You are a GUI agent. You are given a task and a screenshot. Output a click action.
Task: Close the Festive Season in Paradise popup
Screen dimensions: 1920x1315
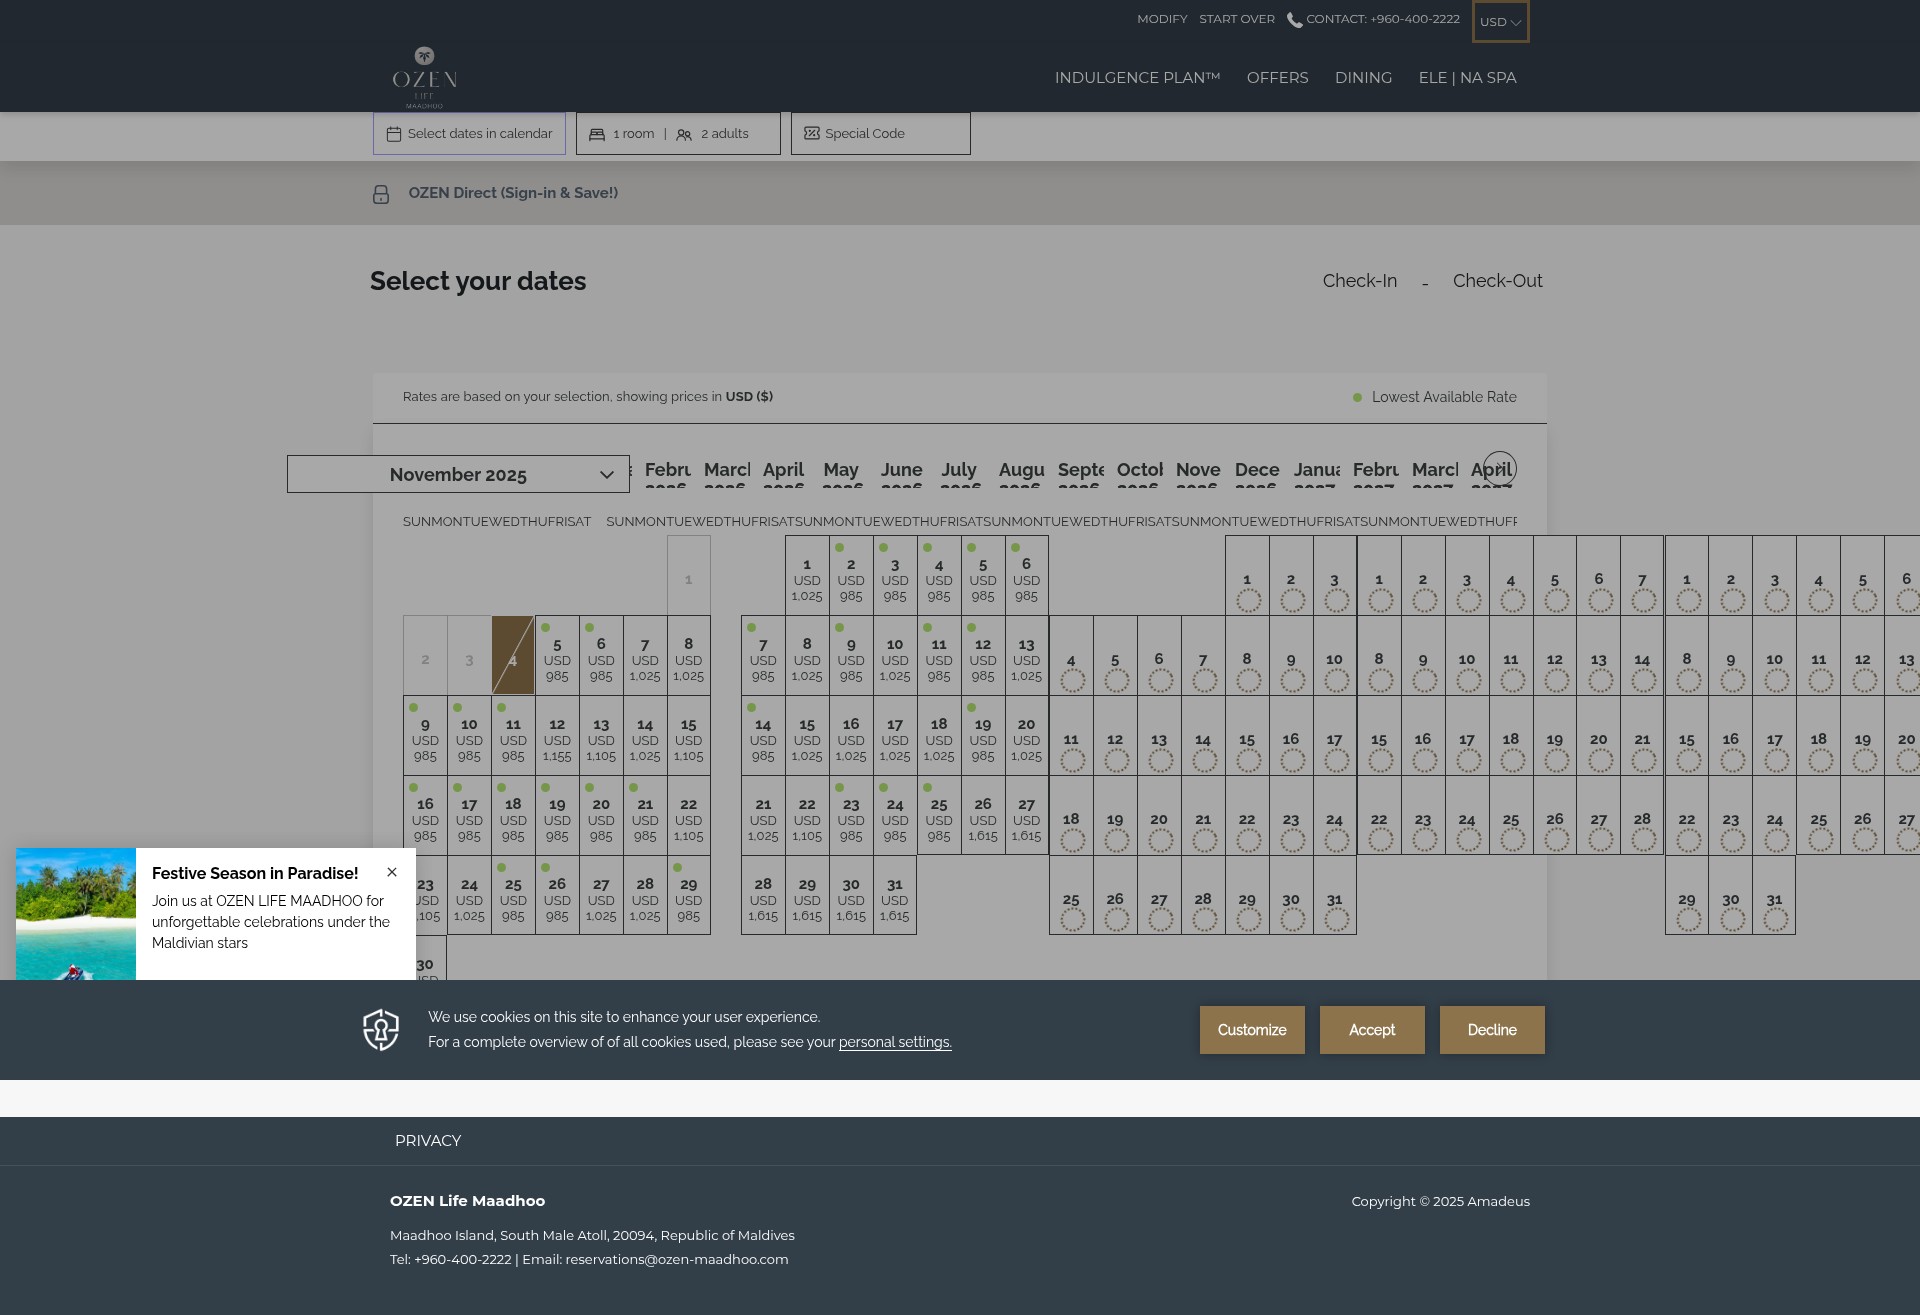click(392, 872)
